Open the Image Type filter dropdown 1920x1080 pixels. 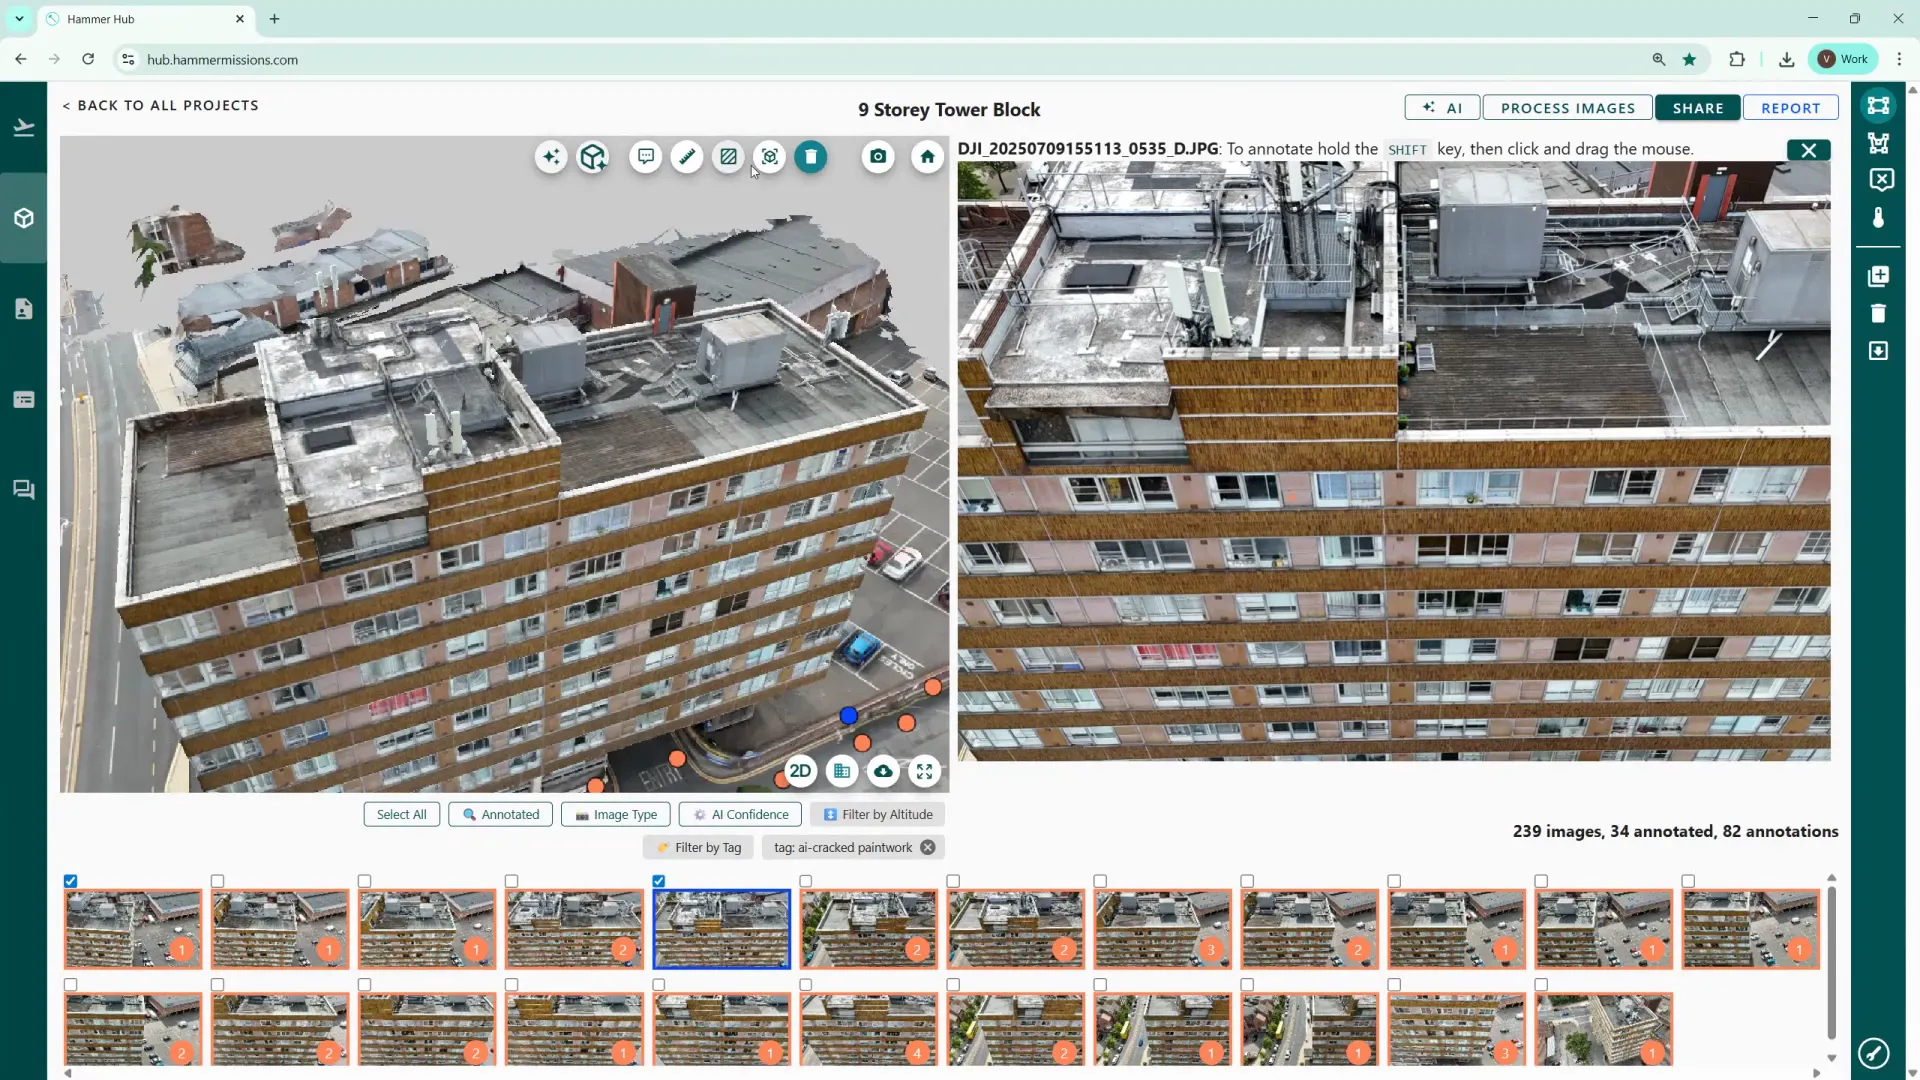coord(615,814)
